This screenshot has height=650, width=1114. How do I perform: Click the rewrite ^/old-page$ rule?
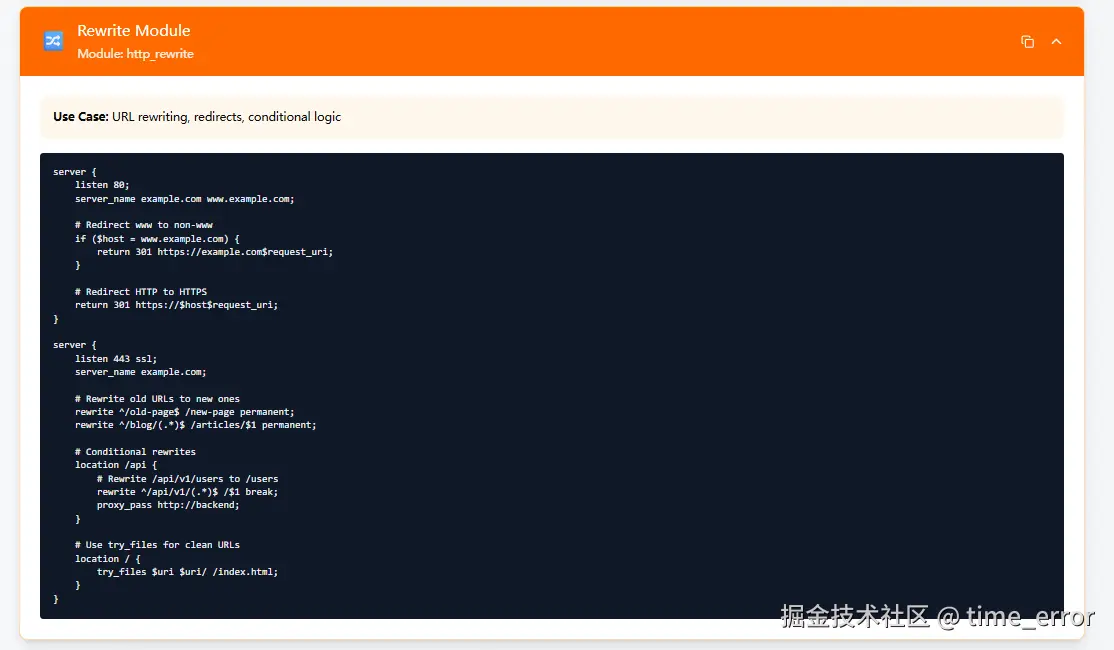pos(185,411)
